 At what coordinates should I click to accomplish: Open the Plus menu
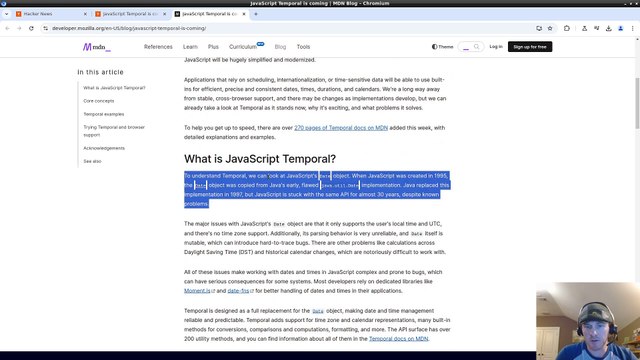213,47
